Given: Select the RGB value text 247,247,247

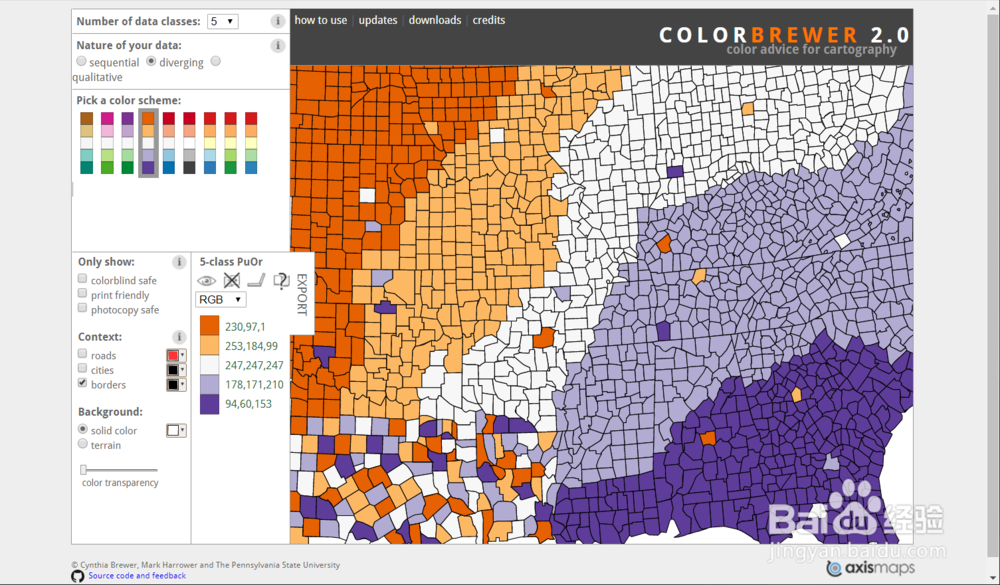Looking at the screenshot, I should [254, 366].
